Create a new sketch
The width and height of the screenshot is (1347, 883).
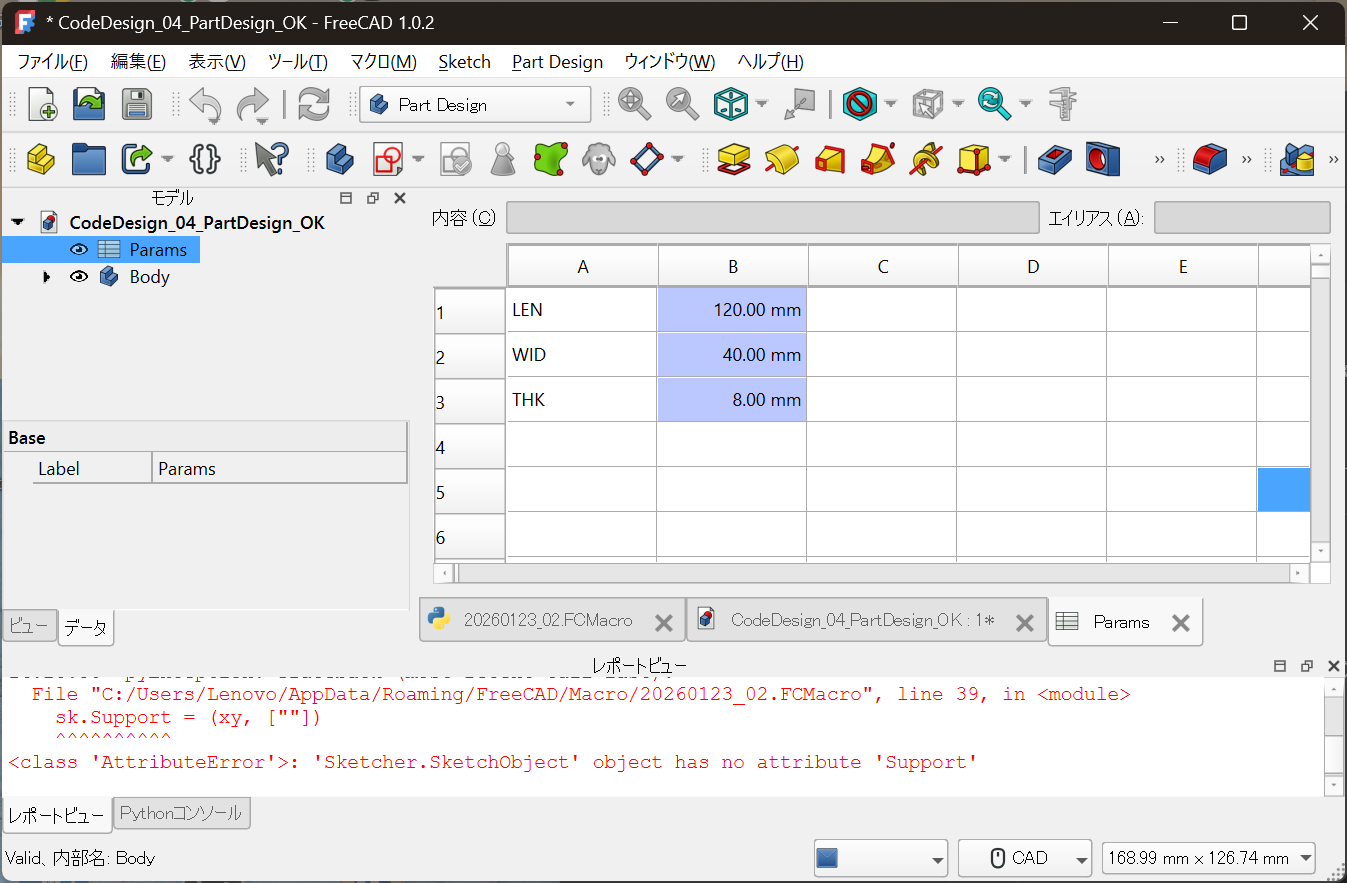coord(388,159)
